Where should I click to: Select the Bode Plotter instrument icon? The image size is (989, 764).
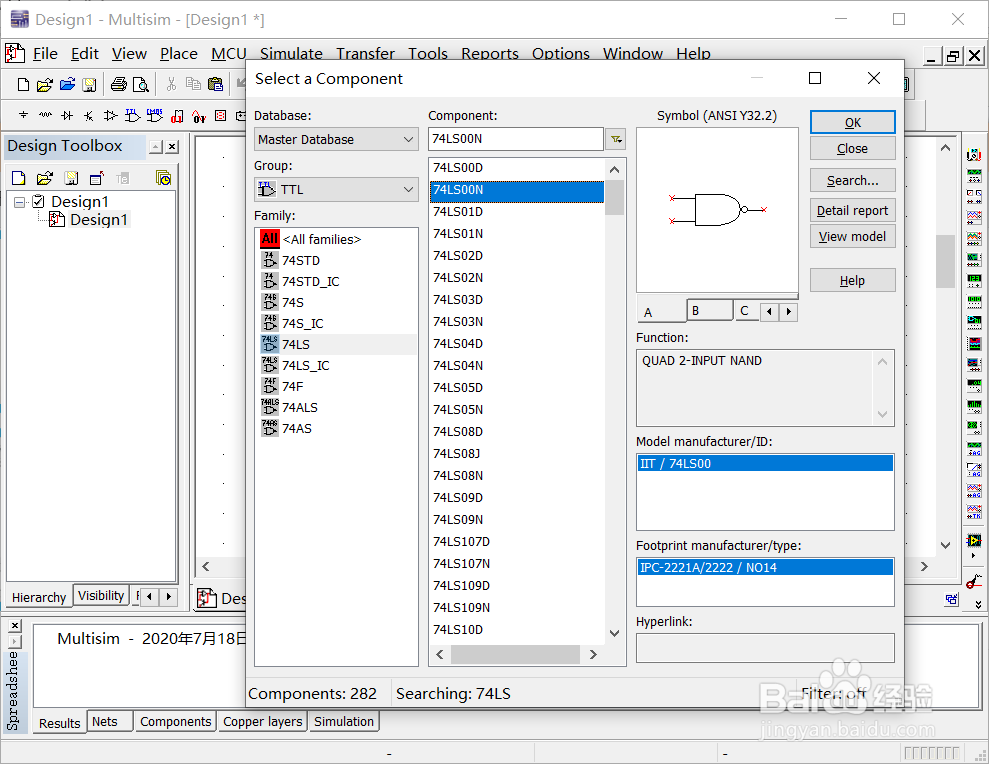(x=974, y=259)
